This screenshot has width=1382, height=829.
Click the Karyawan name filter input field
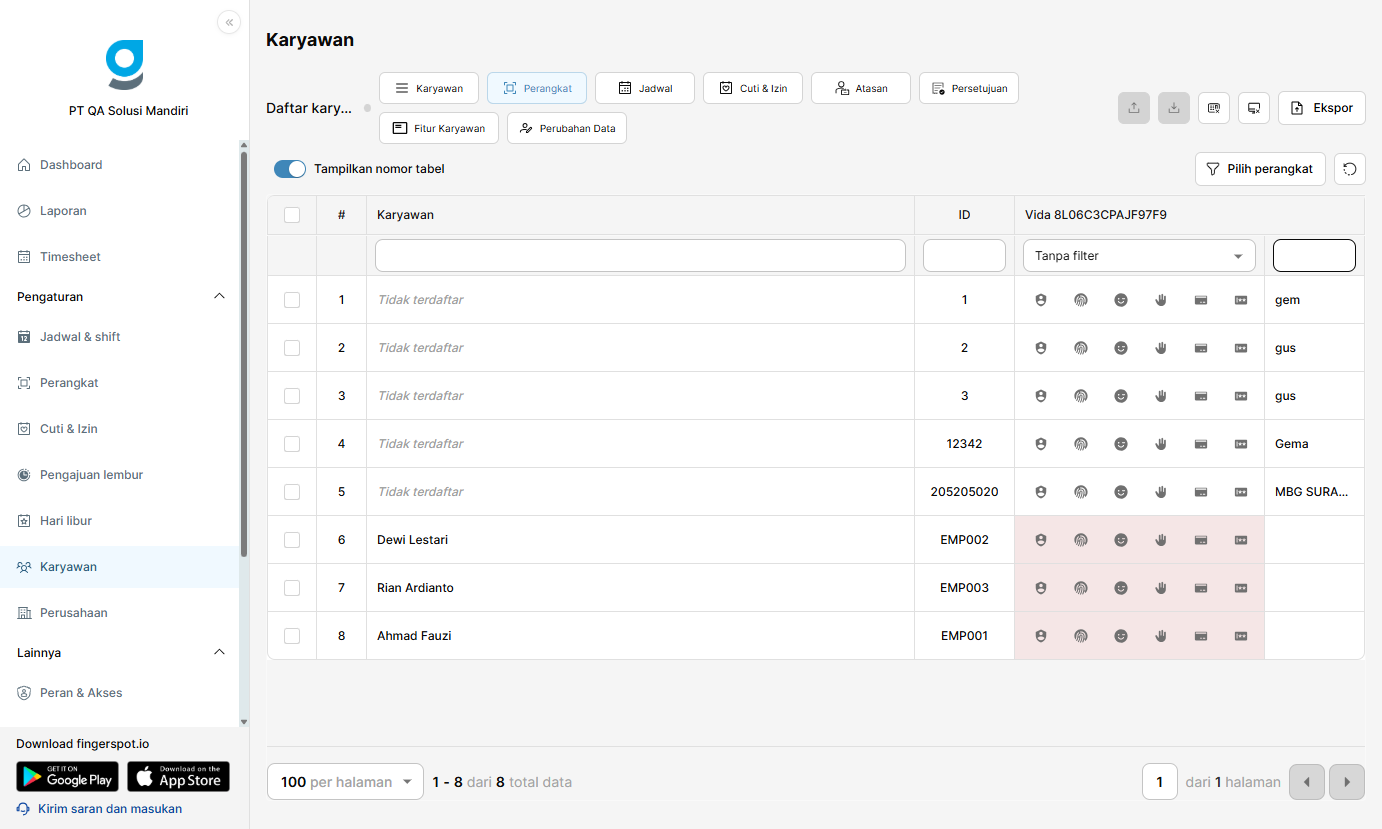coord(640,256)
